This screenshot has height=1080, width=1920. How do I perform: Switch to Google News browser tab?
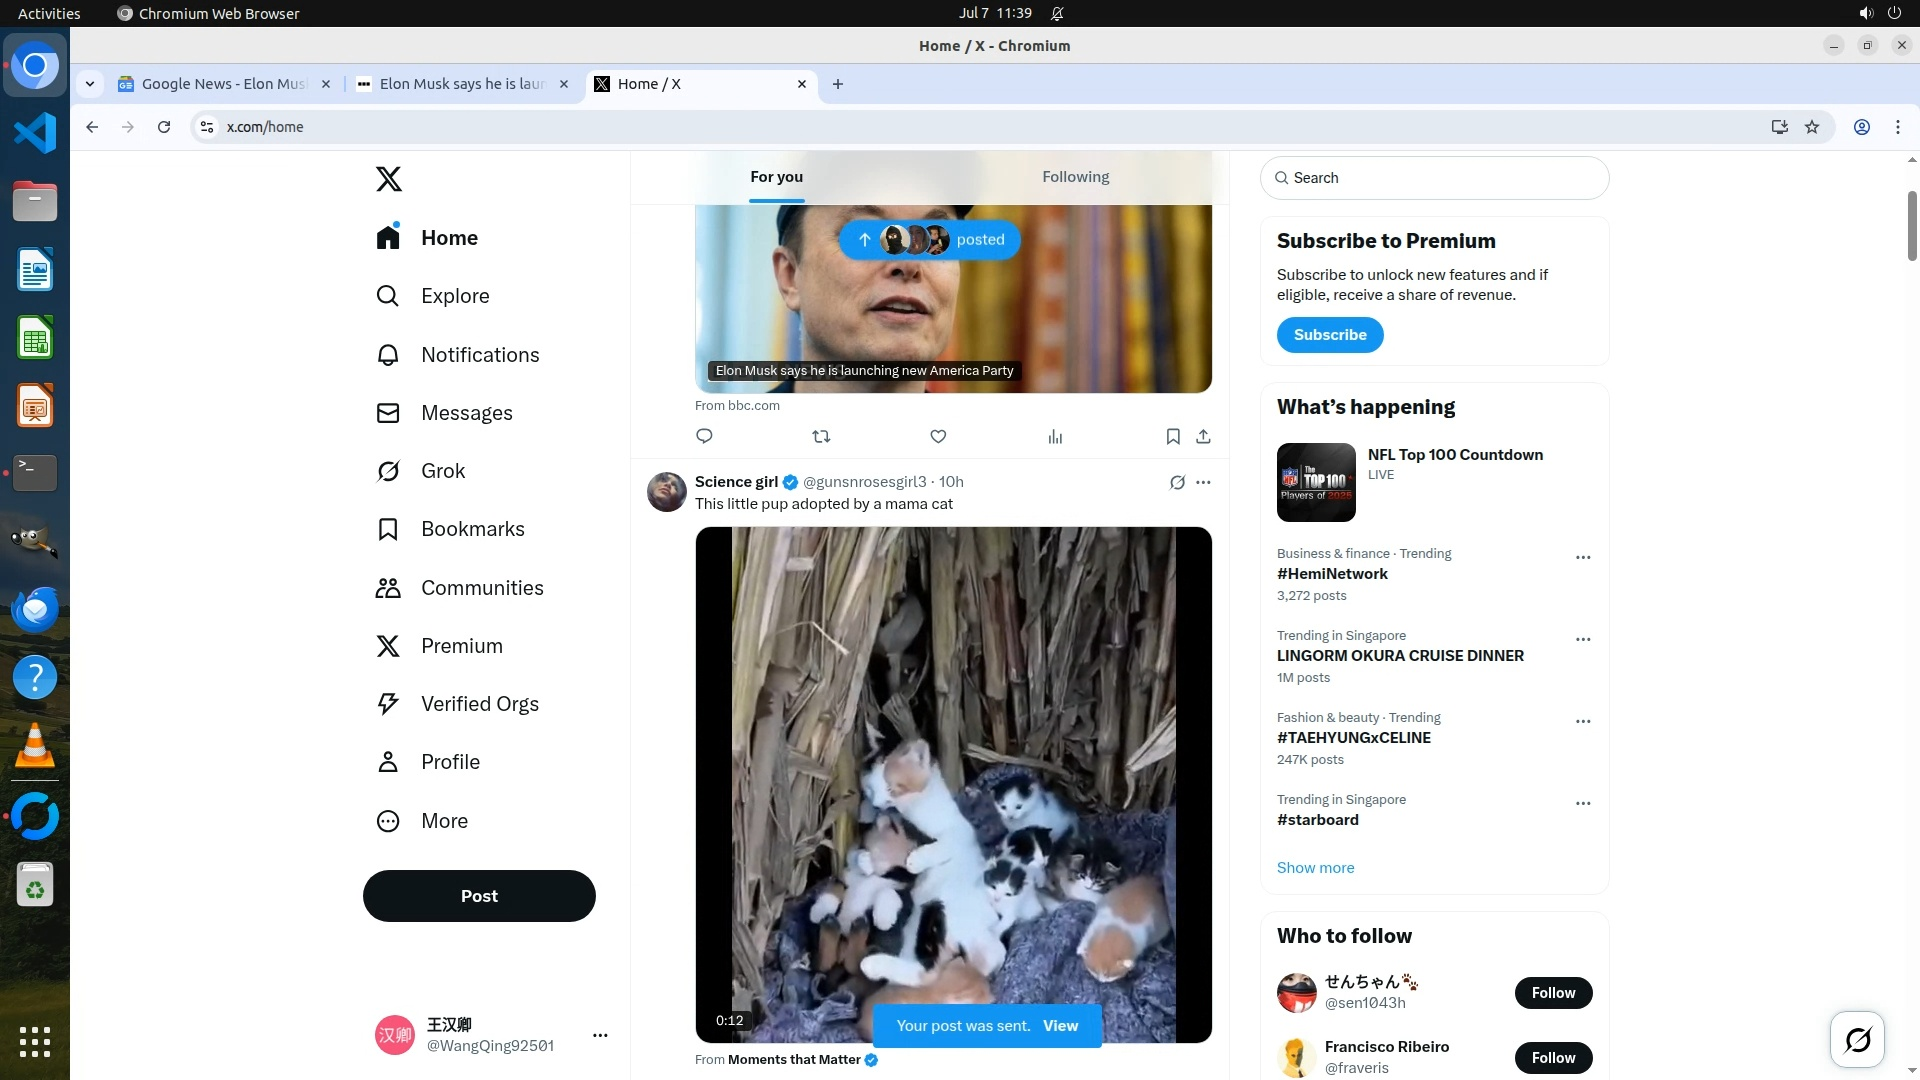point(222,84)
